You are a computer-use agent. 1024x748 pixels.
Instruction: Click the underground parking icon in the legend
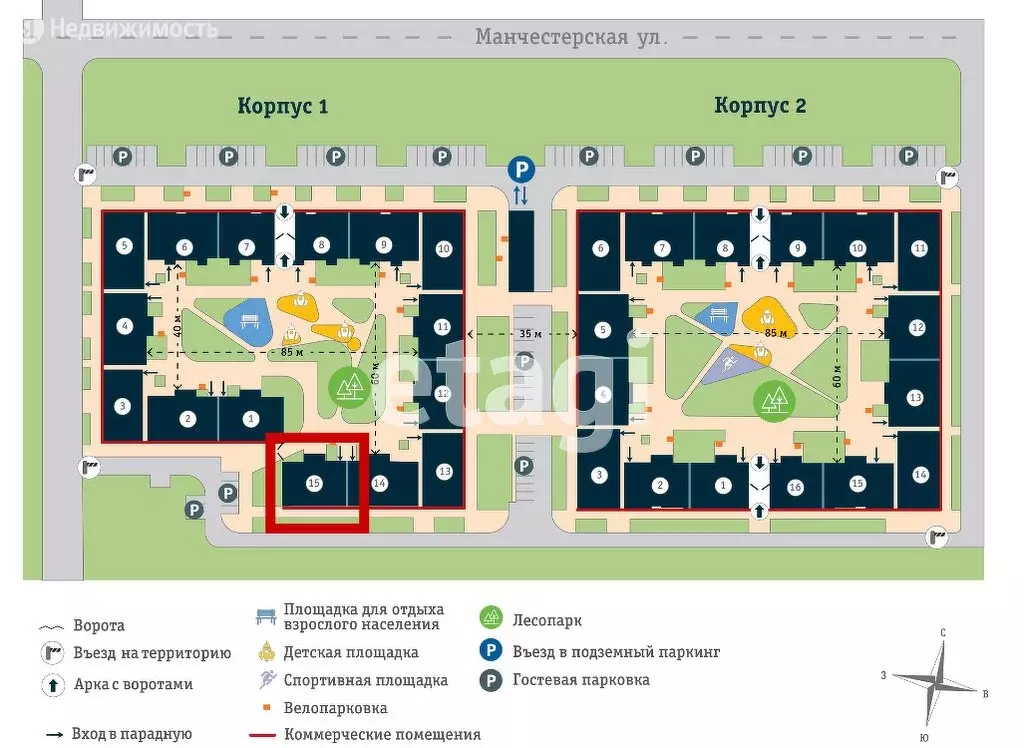point(490,651)
